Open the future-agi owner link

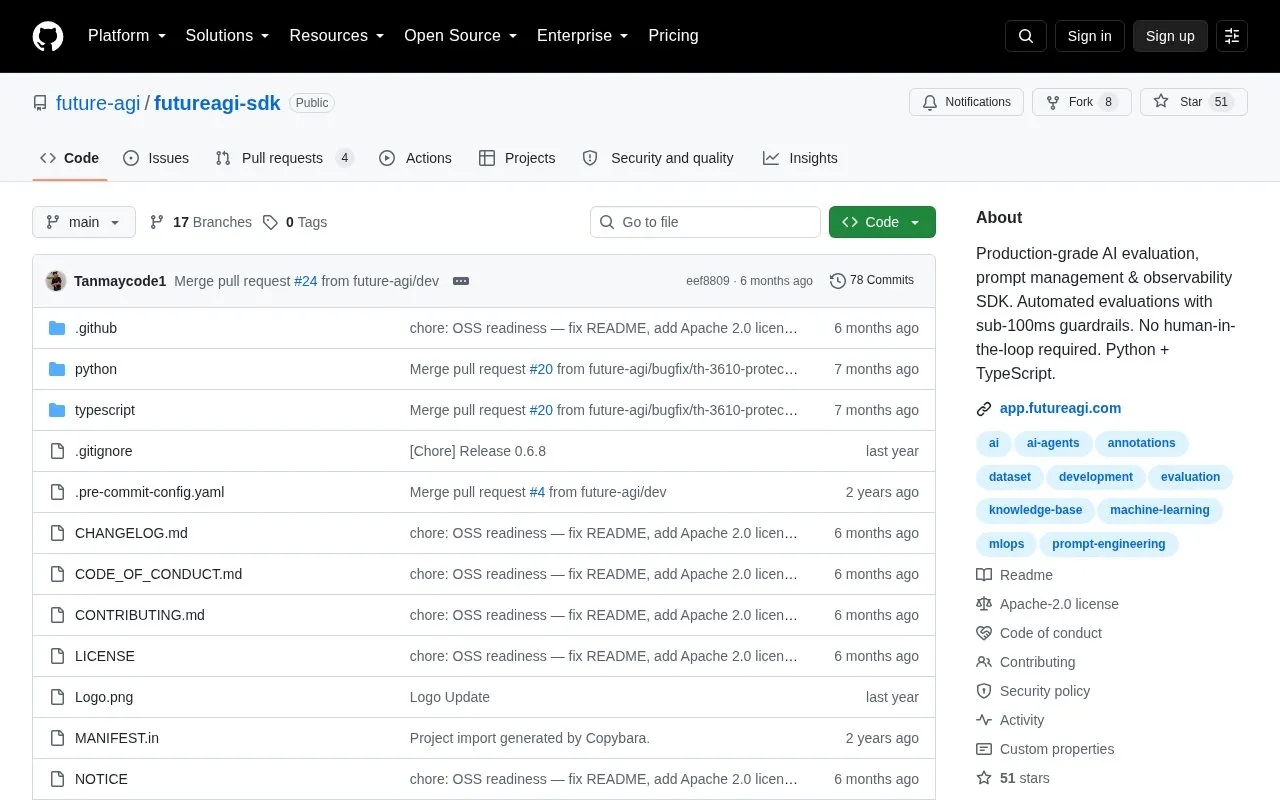point(98,103)
